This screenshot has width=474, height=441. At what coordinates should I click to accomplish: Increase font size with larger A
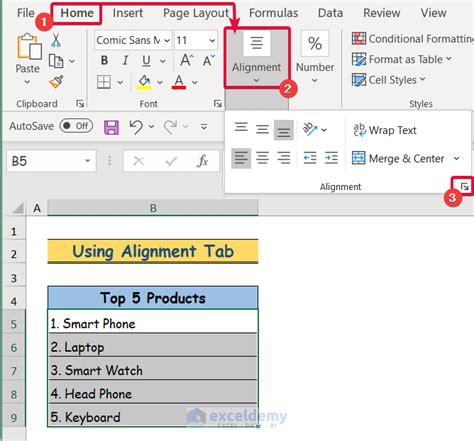tap(187, 61)
